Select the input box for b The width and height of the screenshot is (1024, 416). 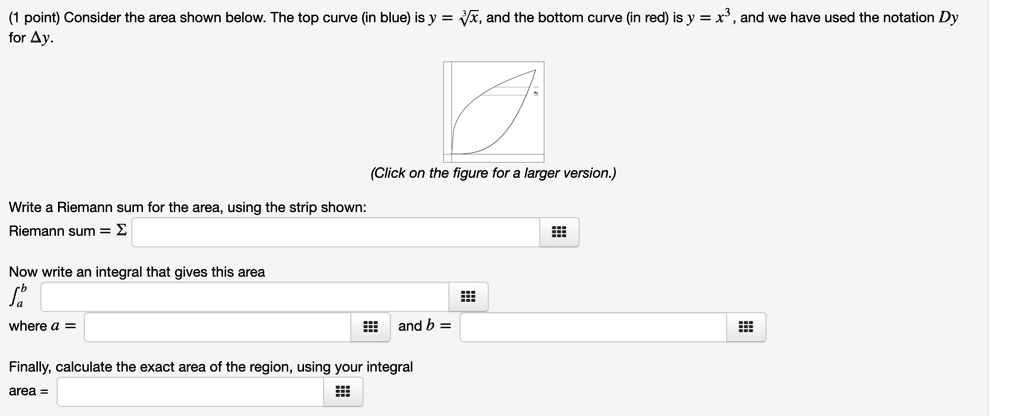pyautogui.click(x=594, y=327)
